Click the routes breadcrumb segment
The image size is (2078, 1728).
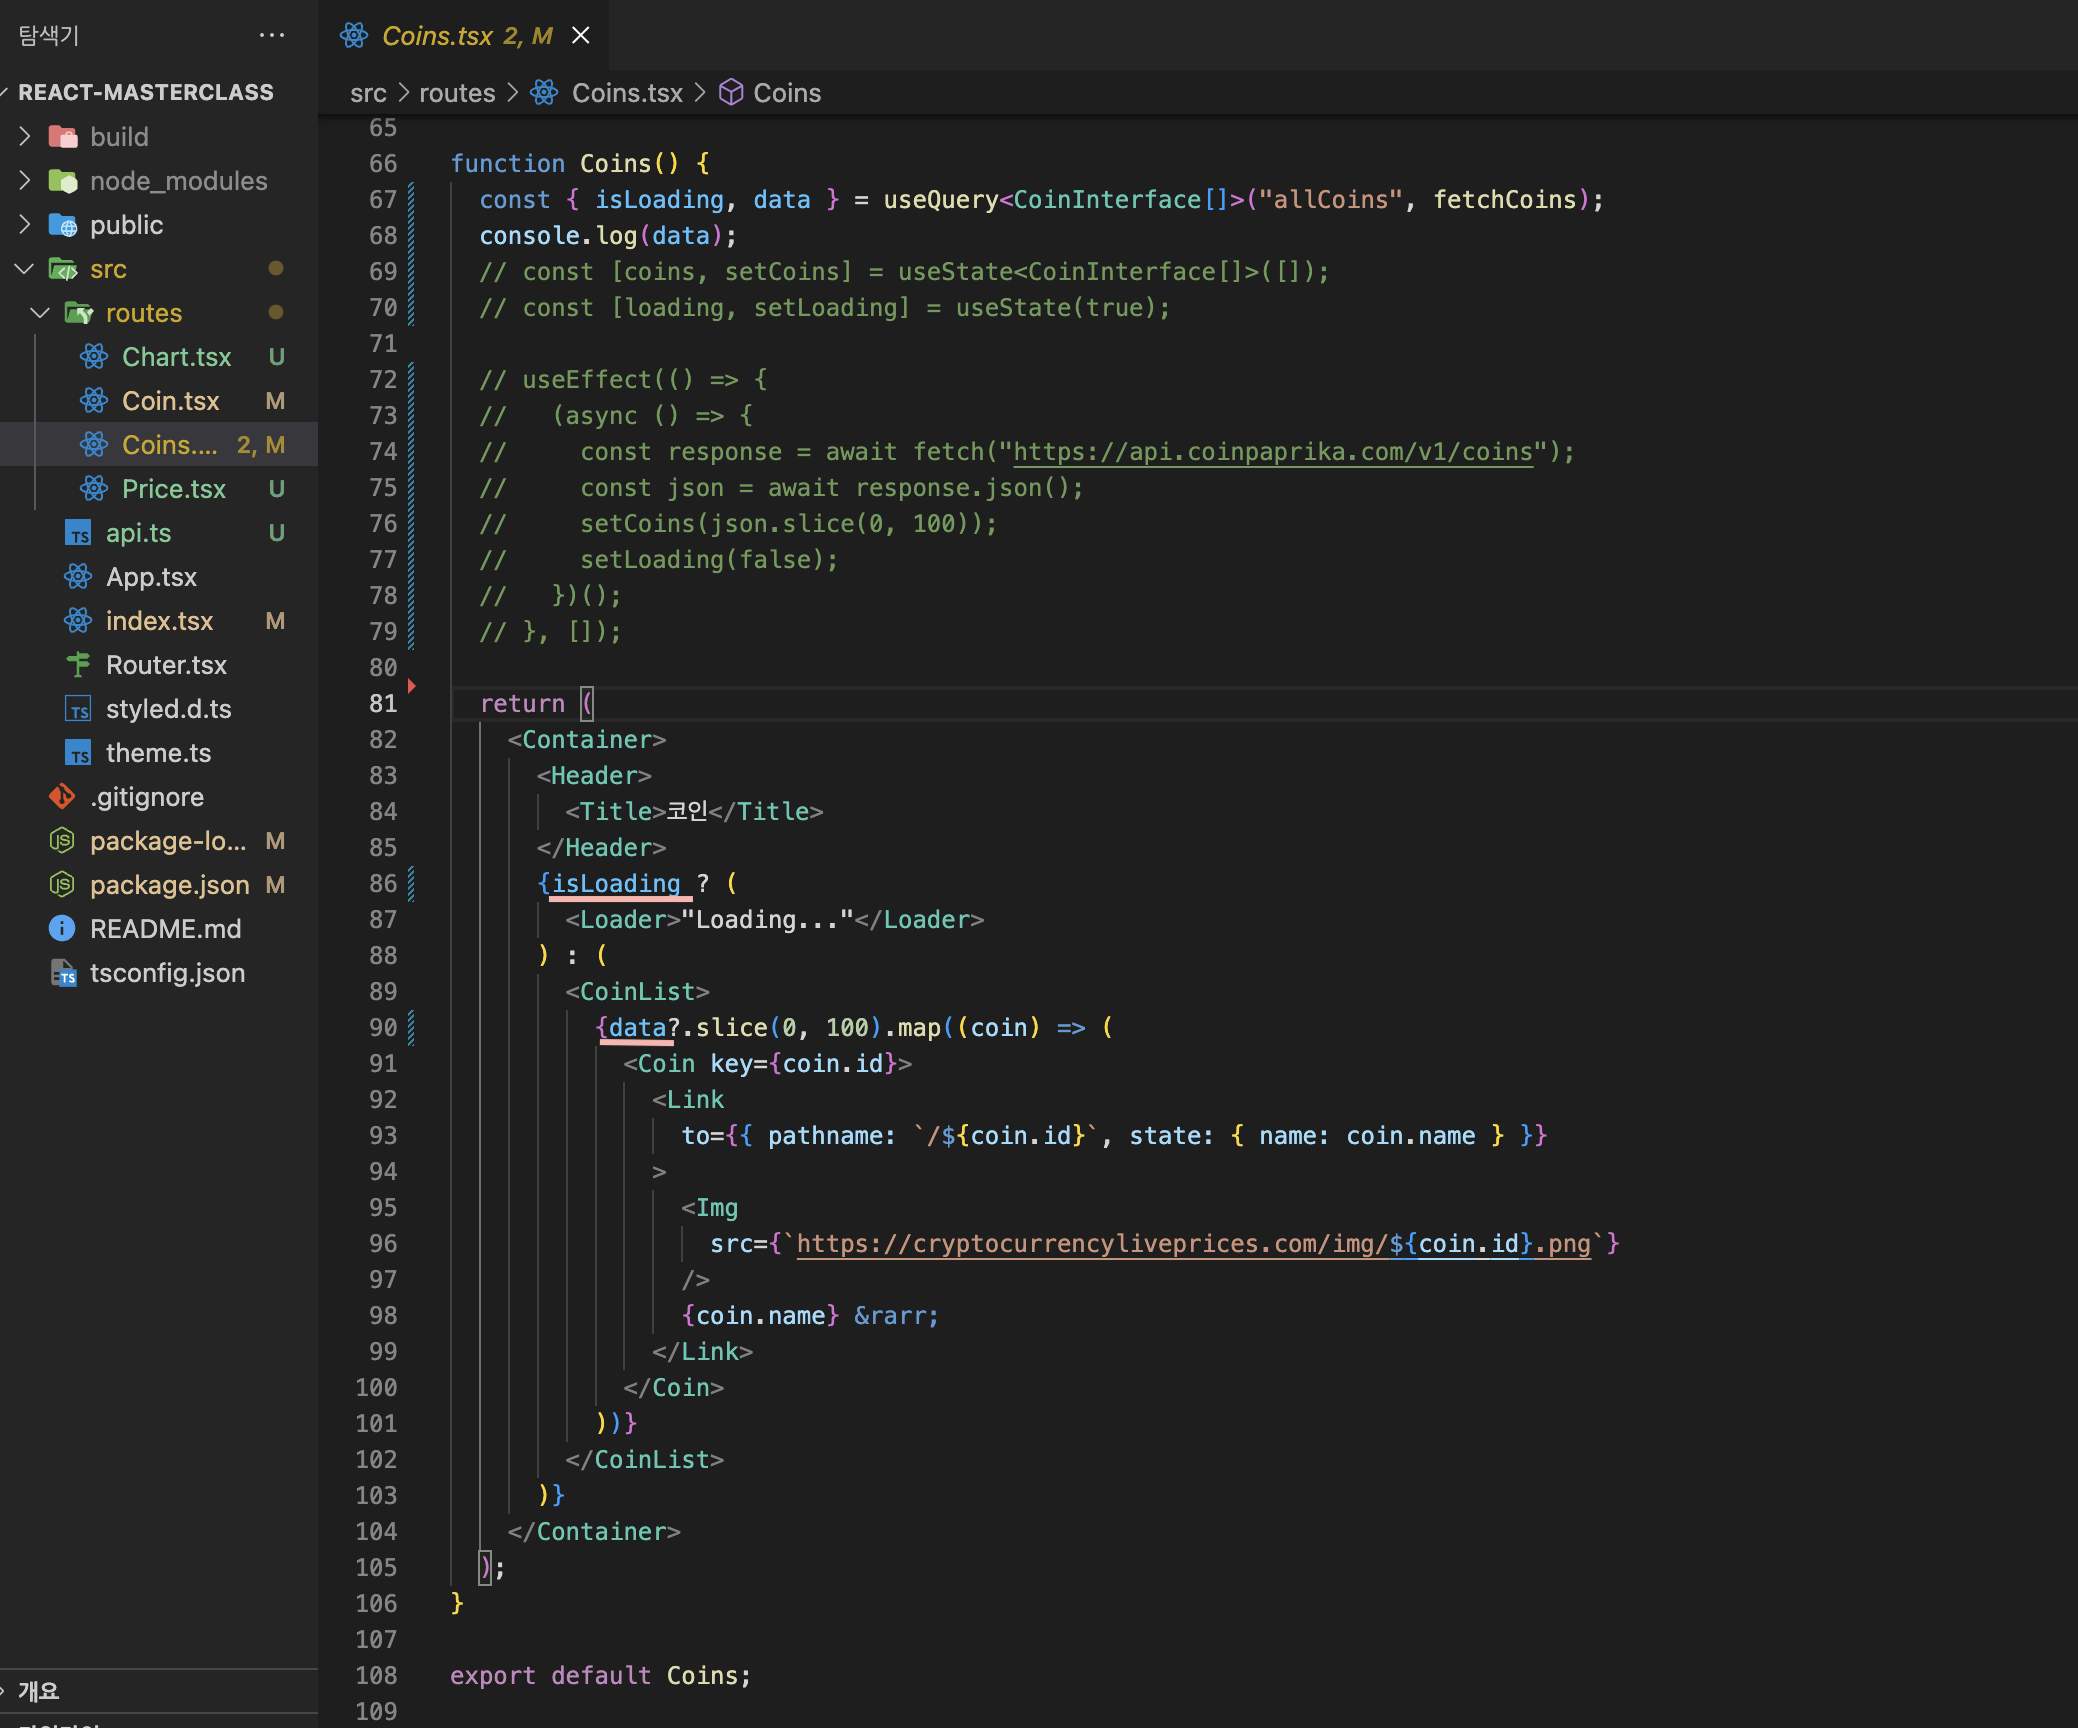click(456, 93)
